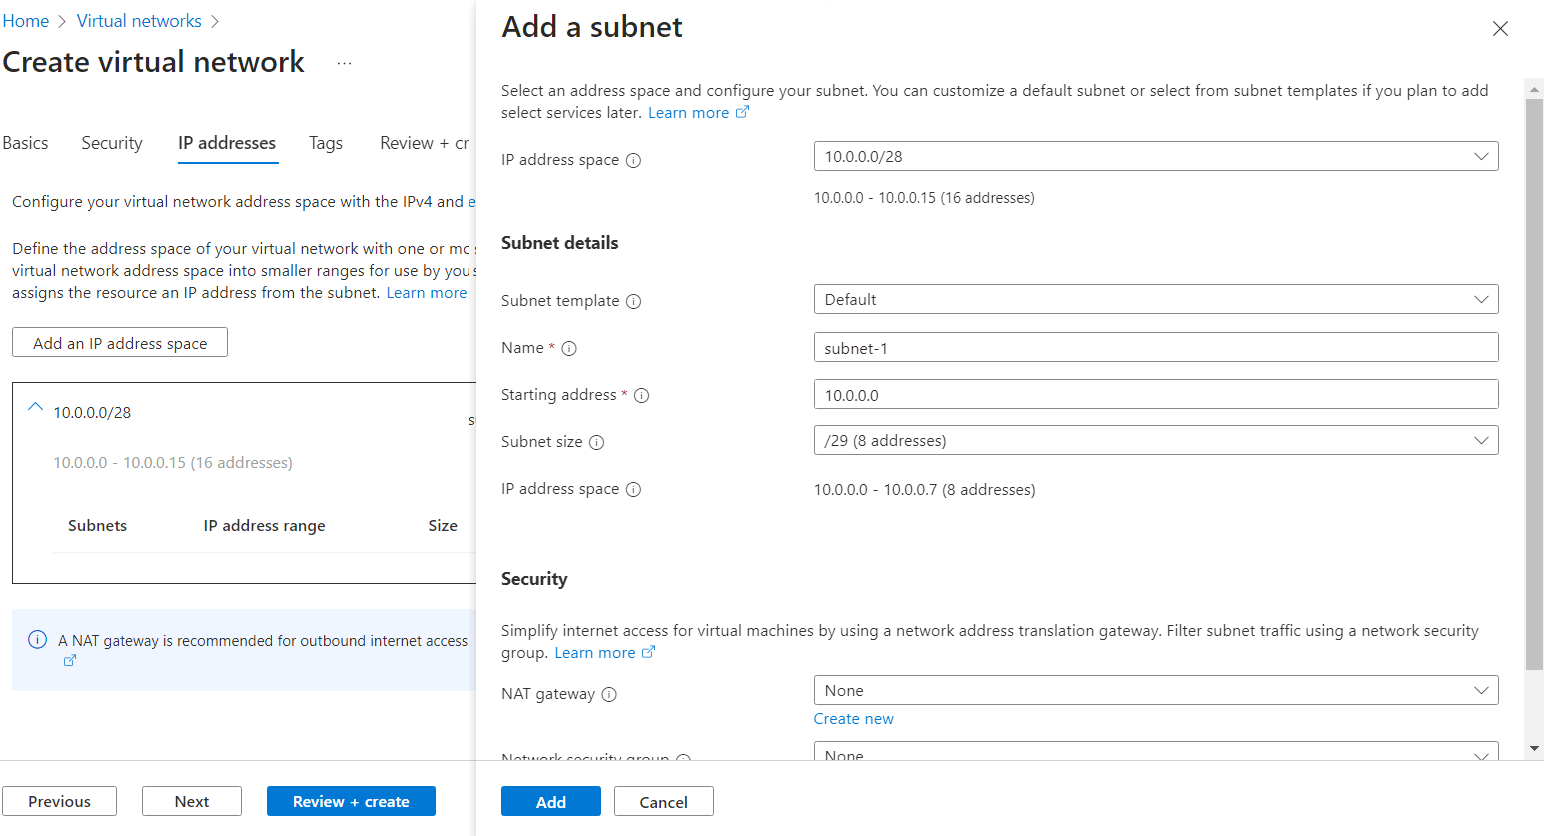Viewport: 1544px width, 836px height.
Task: Switch to the Basics tab
Action: click(25, 142)
